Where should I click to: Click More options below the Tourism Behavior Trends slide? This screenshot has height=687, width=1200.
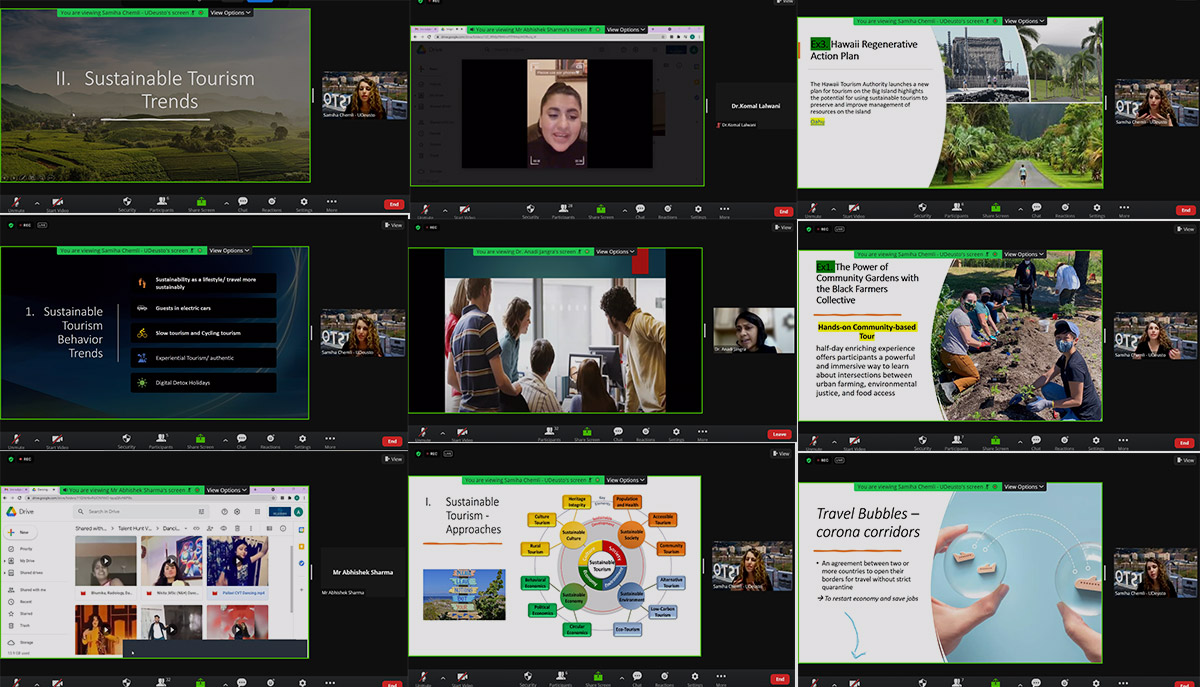pos(330,440)
